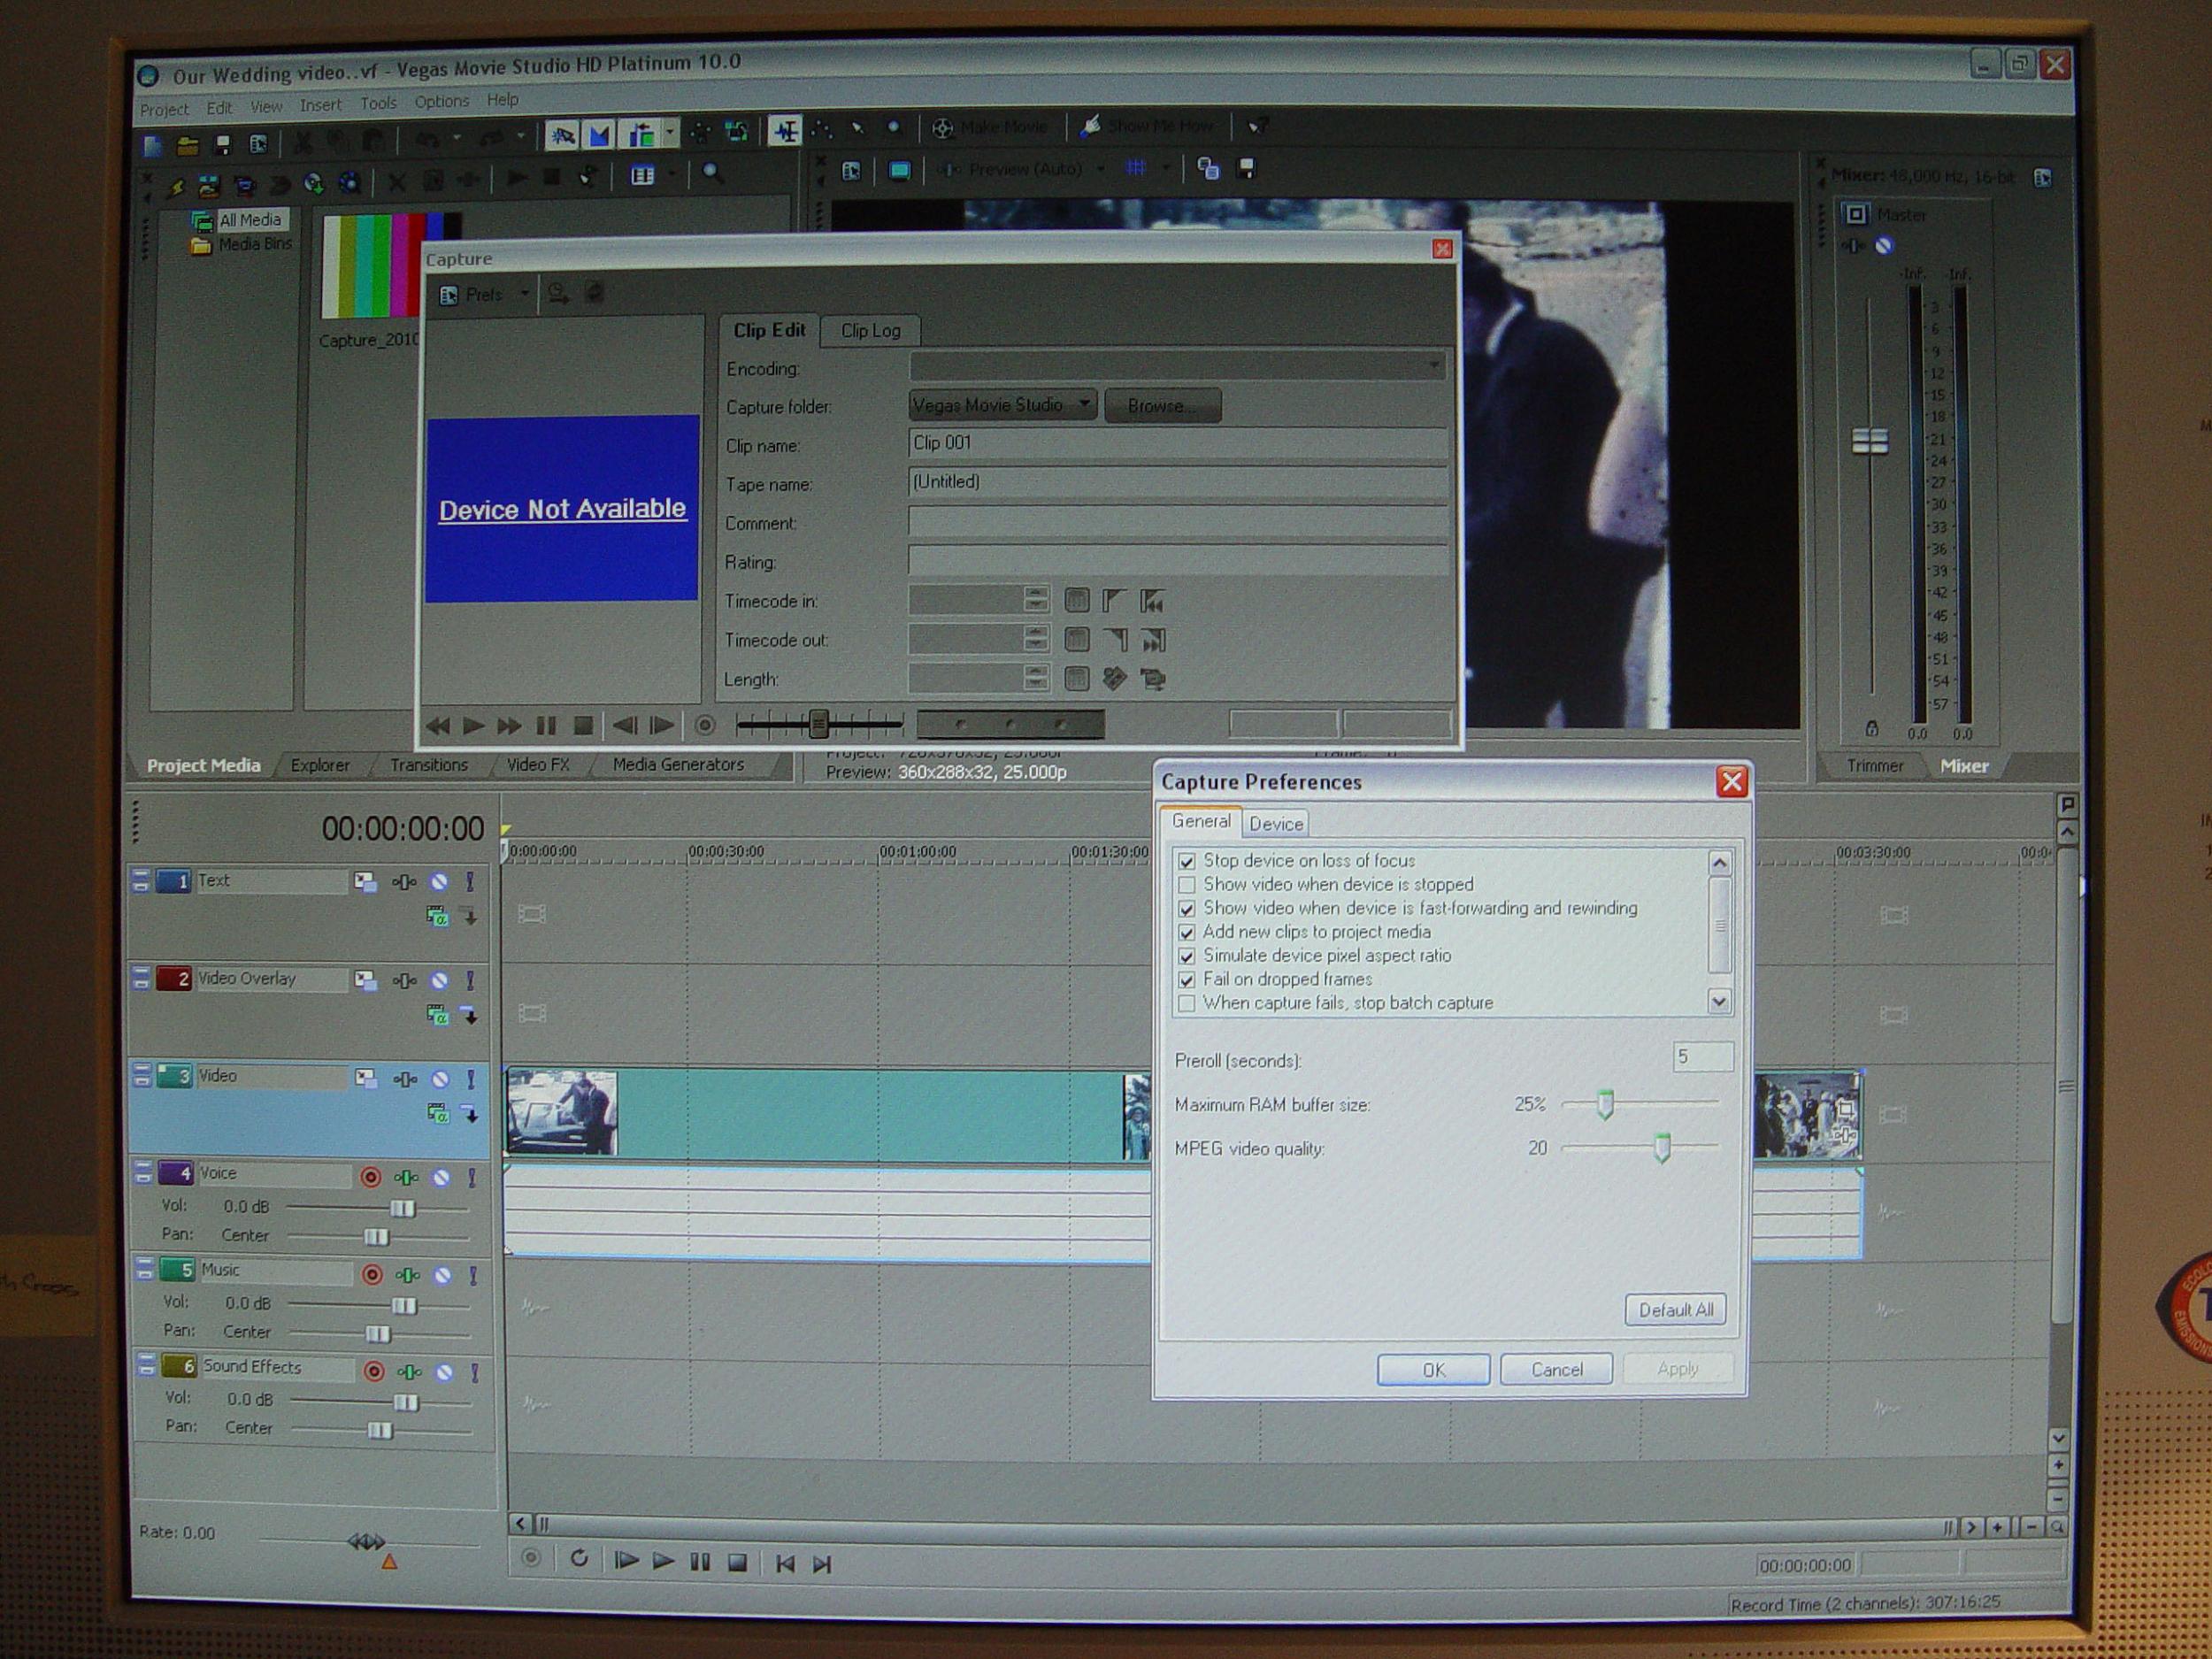Expand the Prefs dropdown arrow
This screenshot has height=1659, width=2212.
tap(524, 294)
